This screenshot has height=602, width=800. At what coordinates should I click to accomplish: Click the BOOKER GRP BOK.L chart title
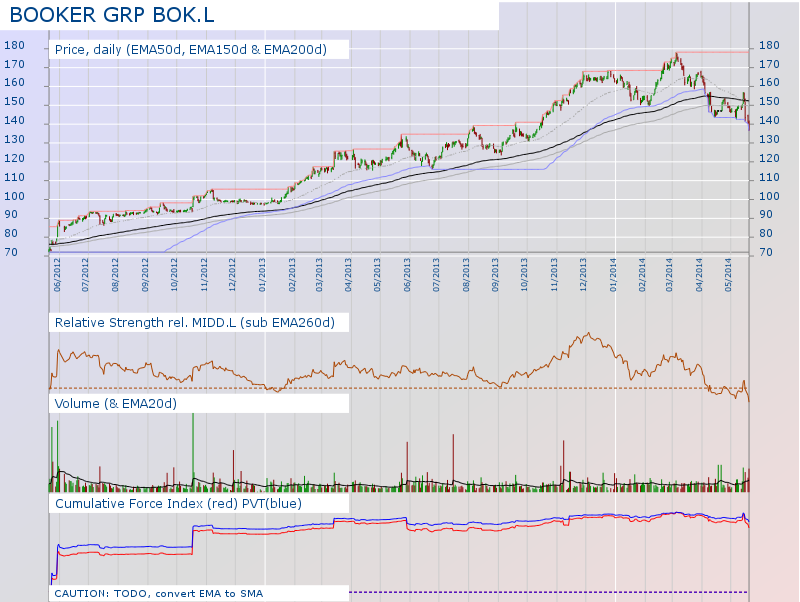112,15
